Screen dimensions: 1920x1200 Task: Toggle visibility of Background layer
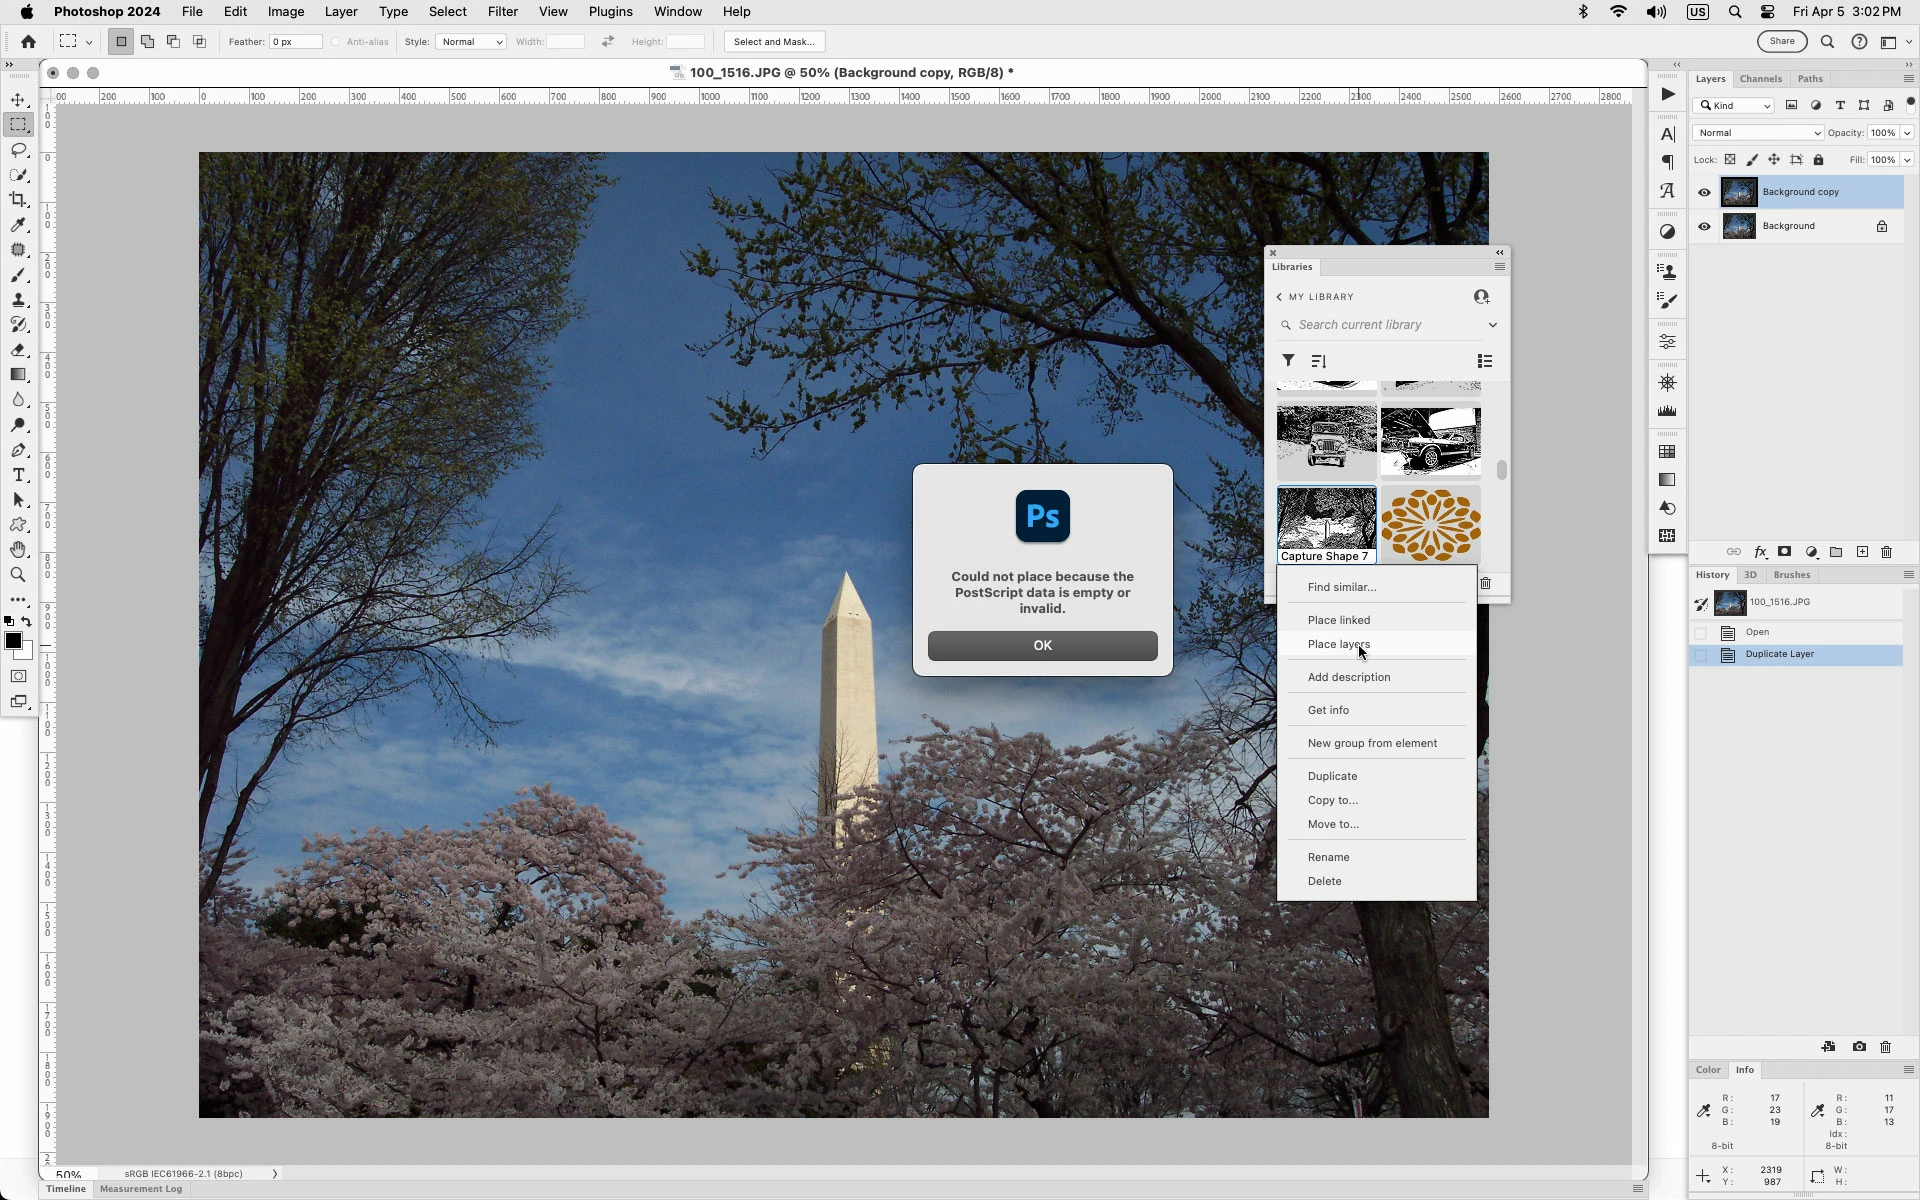tap(1704, 226)
